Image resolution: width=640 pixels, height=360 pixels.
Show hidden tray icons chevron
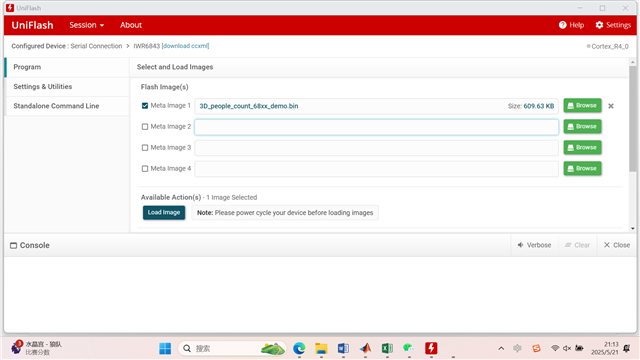[x=501, y=348]
